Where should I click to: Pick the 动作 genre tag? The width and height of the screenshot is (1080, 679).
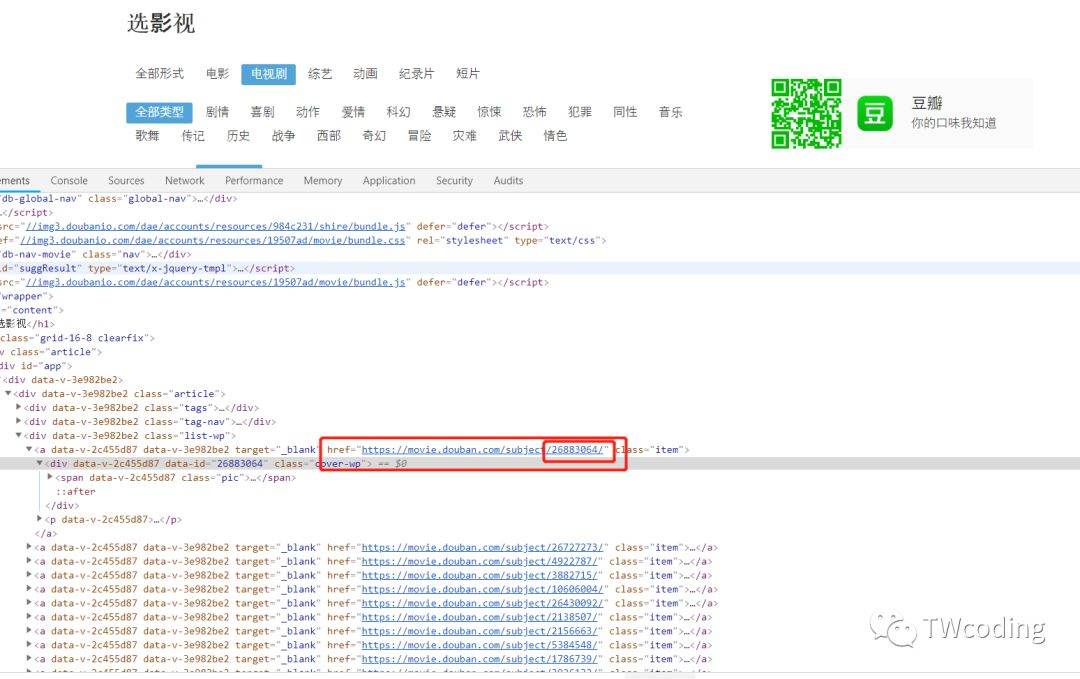point(308,112)
